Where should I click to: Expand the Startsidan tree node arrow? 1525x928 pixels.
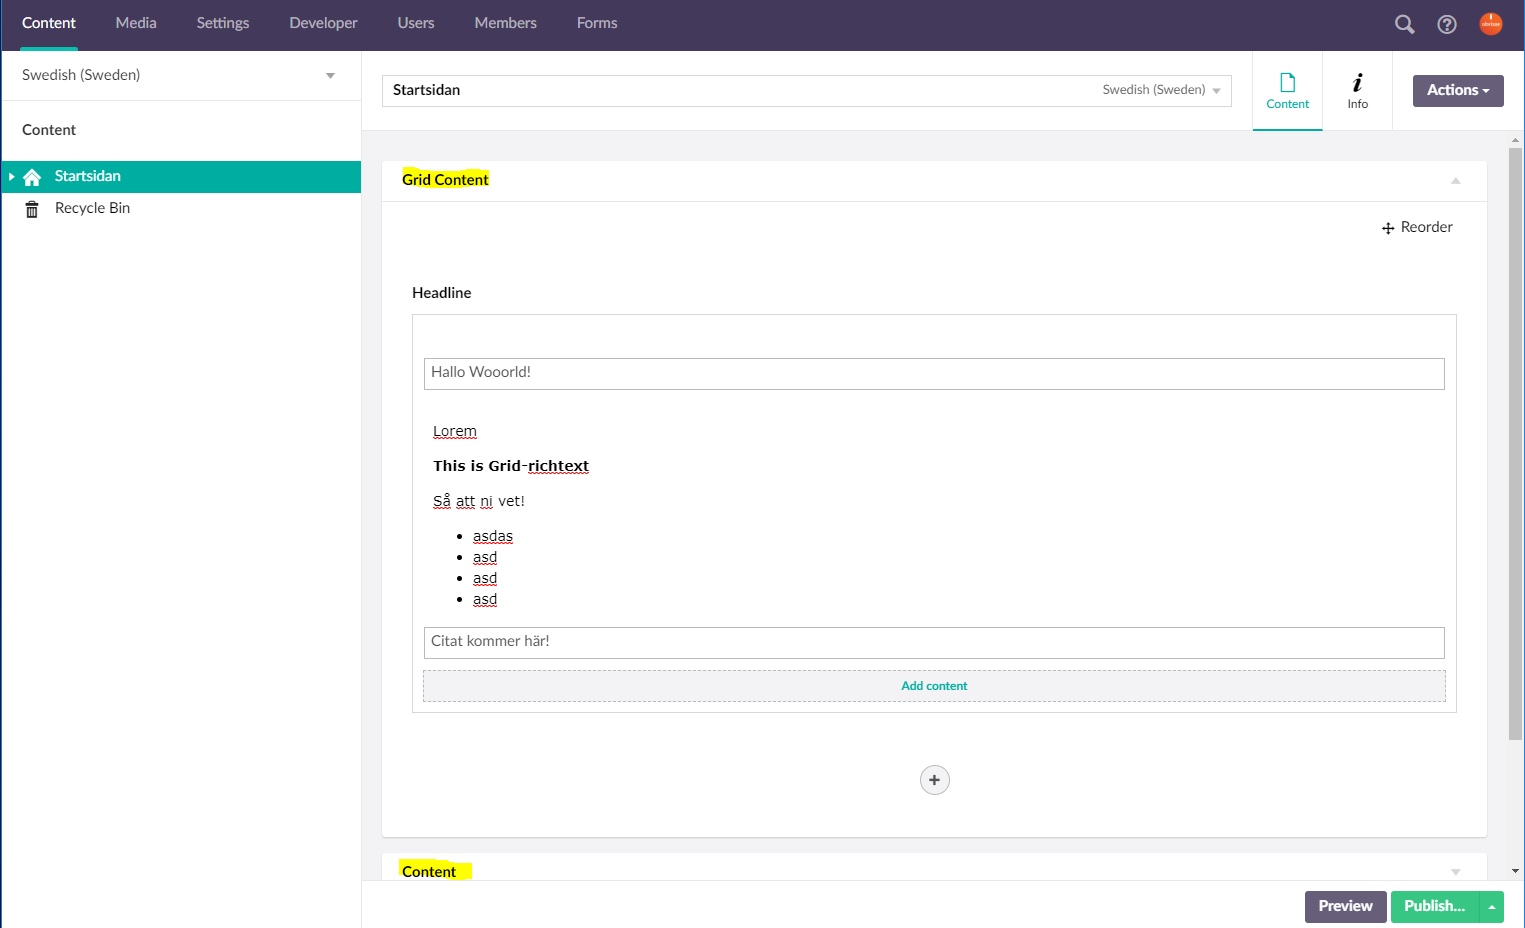[11, 177]
